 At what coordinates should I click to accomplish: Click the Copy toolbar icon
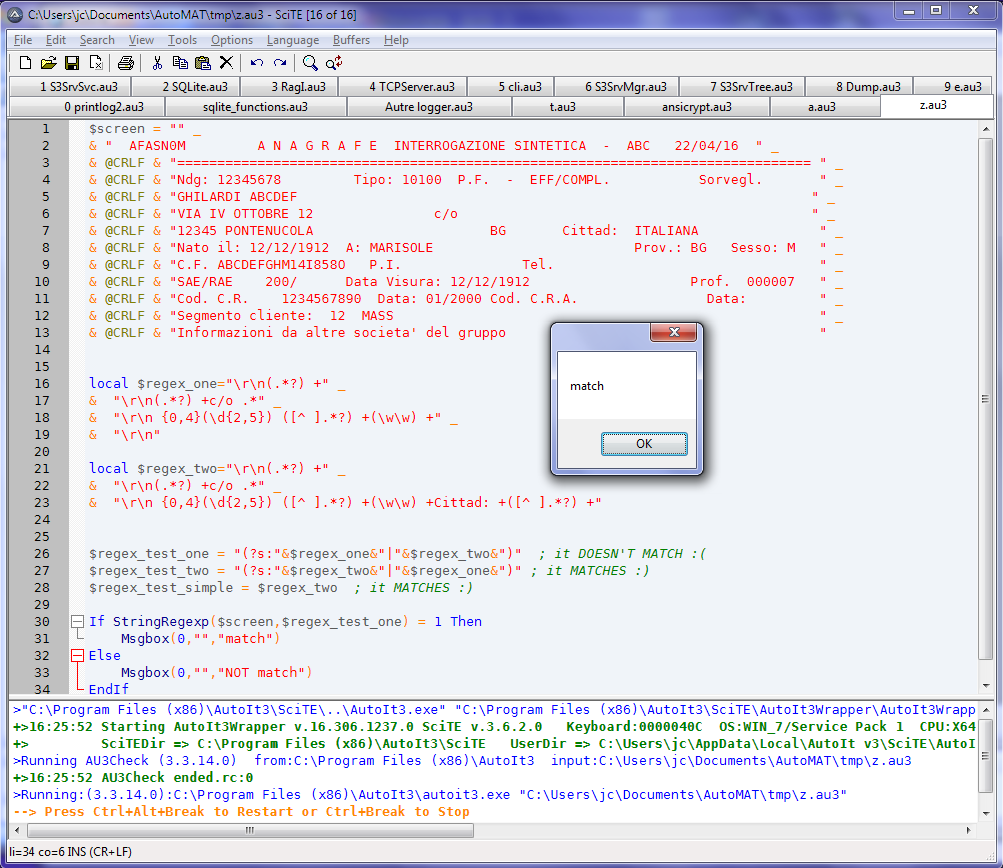(180, 63)
